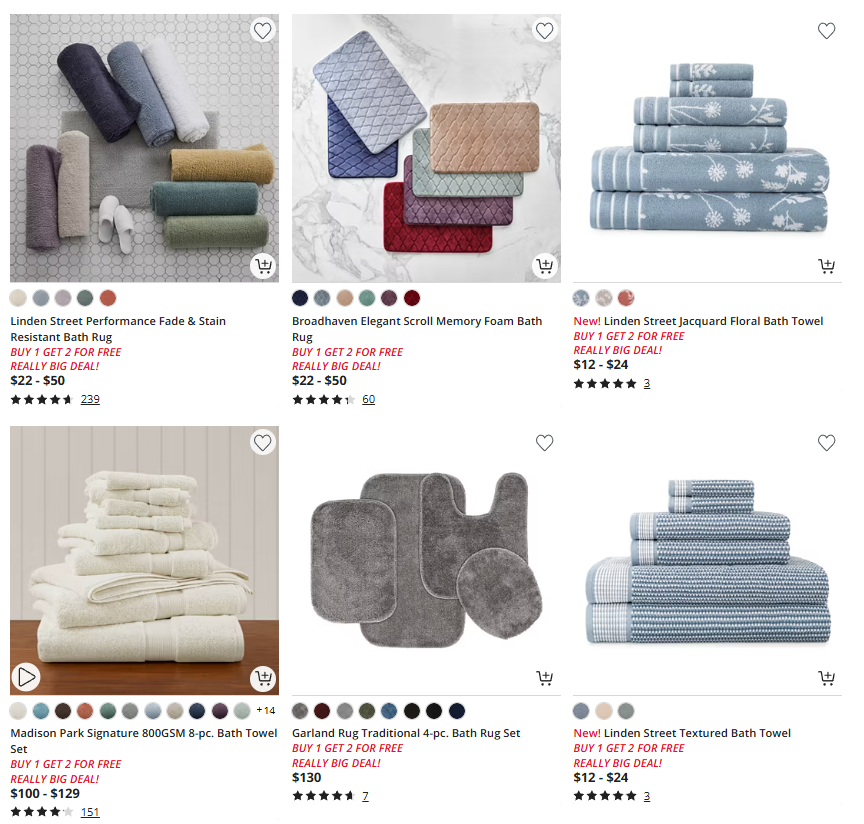Toggle heart on Linden Street Textured Towel
Viewport: 864px width, 824px height.
(x=826, y=443)
